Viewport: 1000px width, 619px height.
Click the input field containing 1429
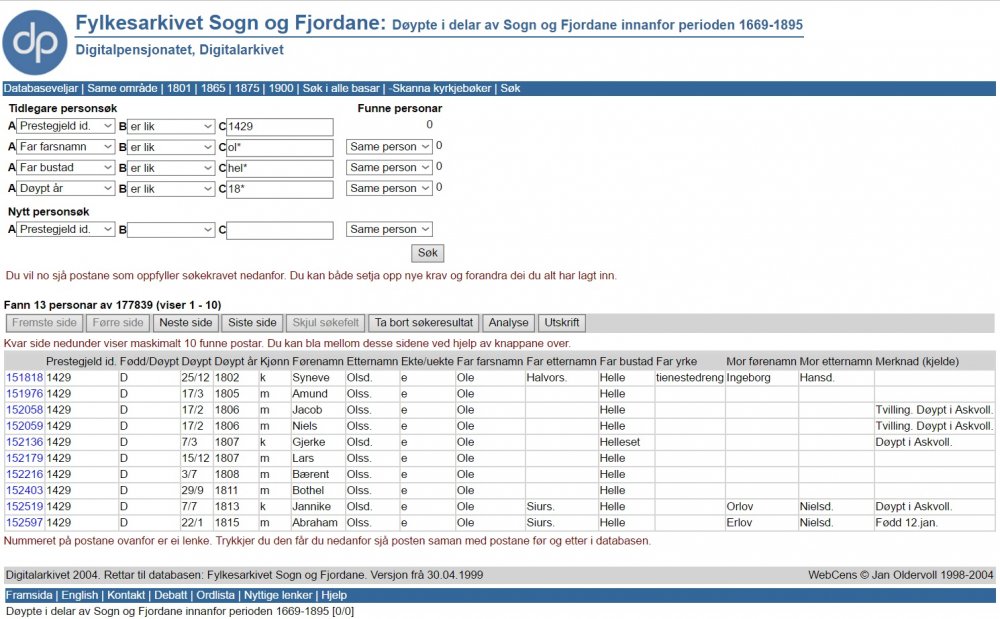[x=279, y=127]
